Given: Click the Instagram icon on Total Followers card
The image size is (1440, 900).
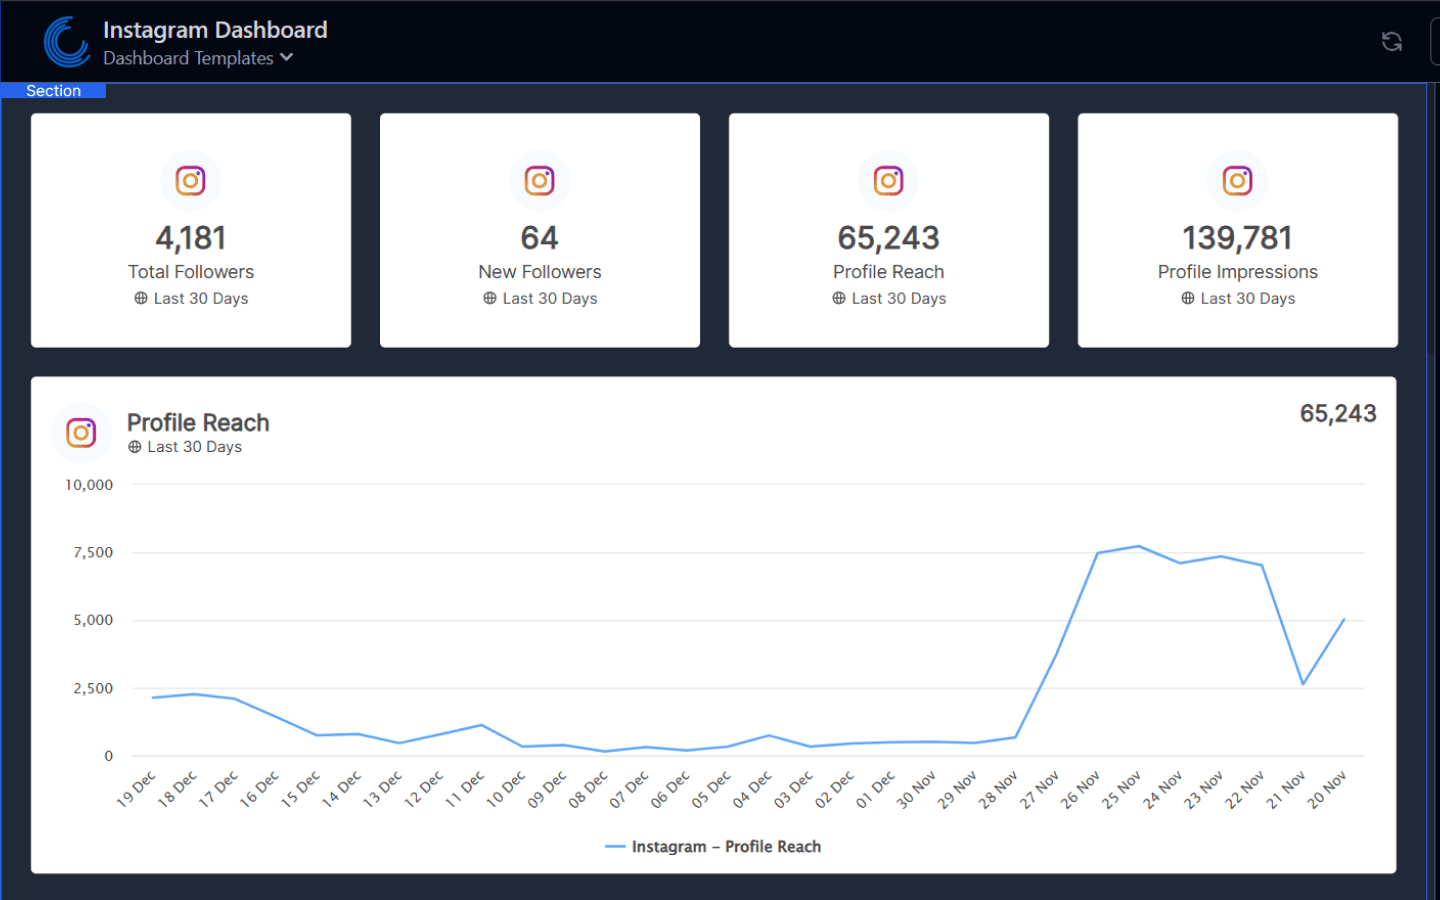Looking at the screenshot, I should point(190,180).
